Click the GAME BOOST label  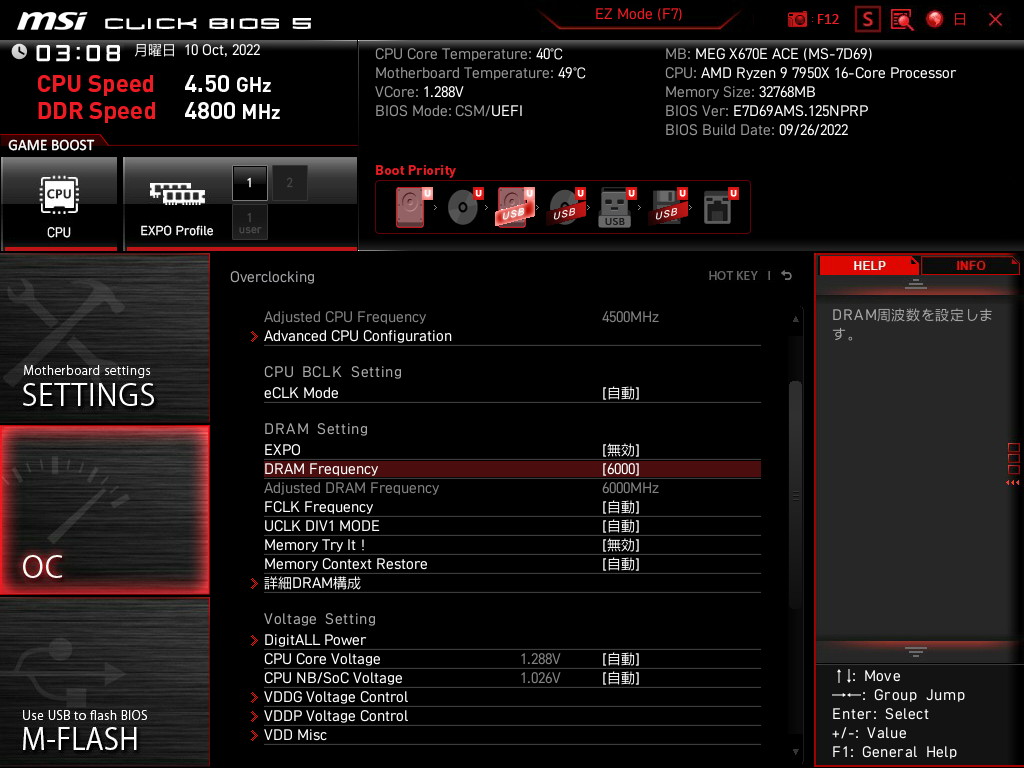coord(51,145)
